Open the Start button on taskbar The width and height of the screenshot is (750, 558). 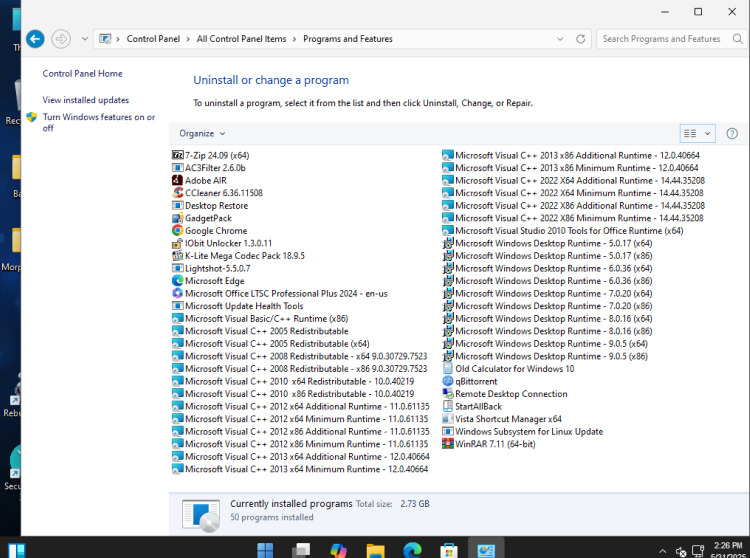265,550
